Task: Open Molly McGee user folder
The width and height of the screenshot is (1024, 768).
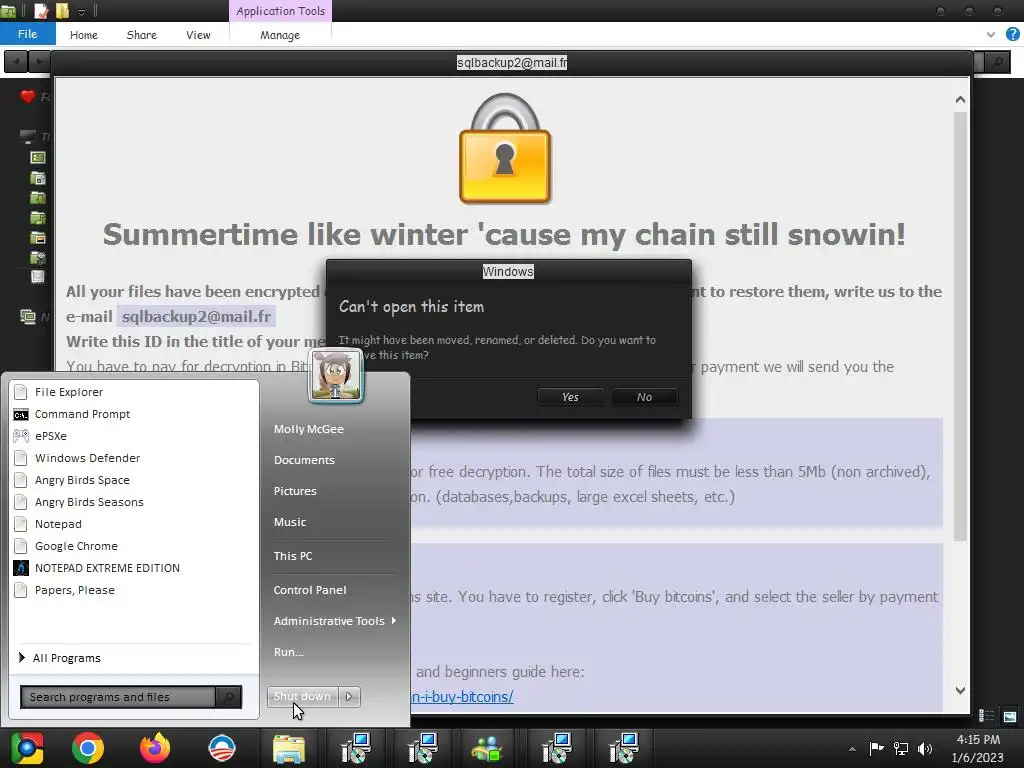Action: (309, 429)
